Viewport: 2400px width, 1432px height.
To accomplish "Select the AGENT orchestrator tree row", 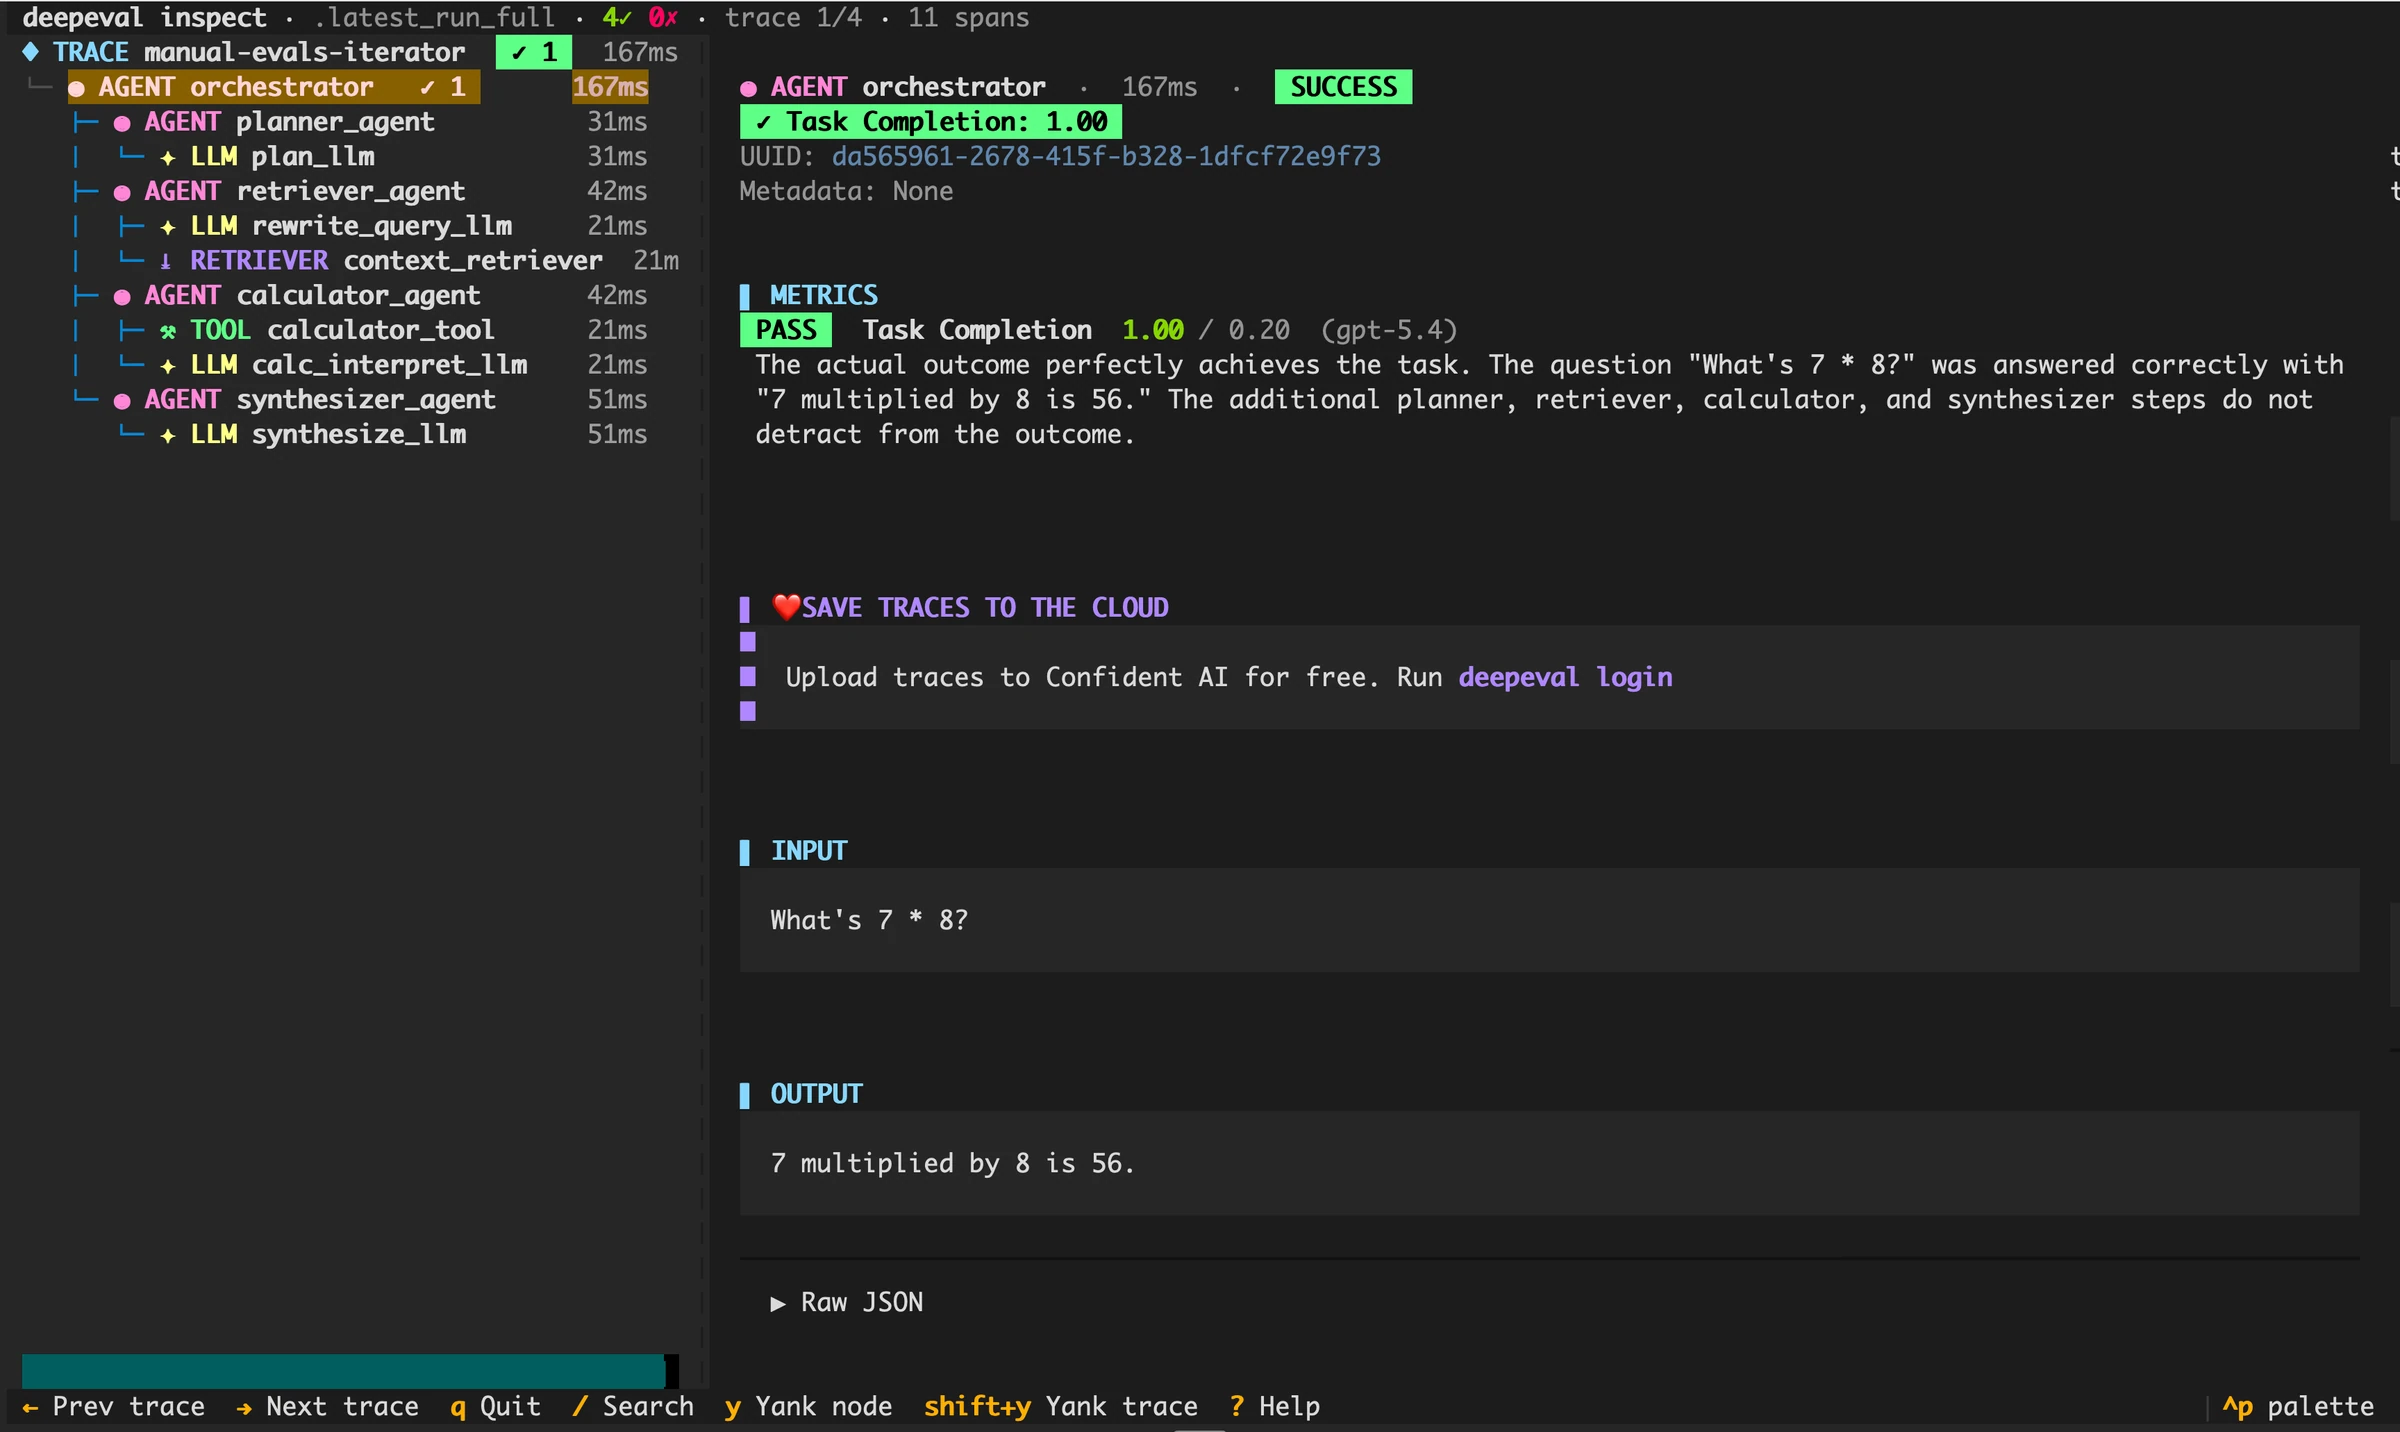I will coord(358,87).
